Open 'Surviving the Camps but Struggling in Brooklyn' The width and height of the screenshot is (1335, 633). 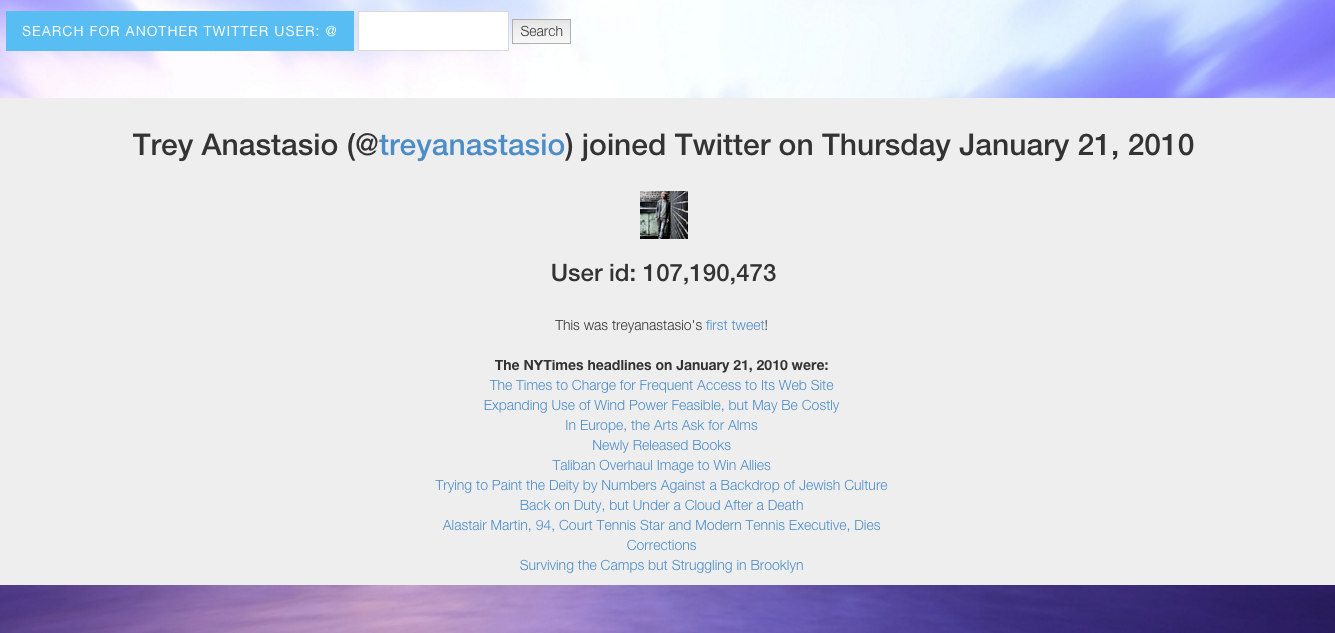tap(661, 565)
